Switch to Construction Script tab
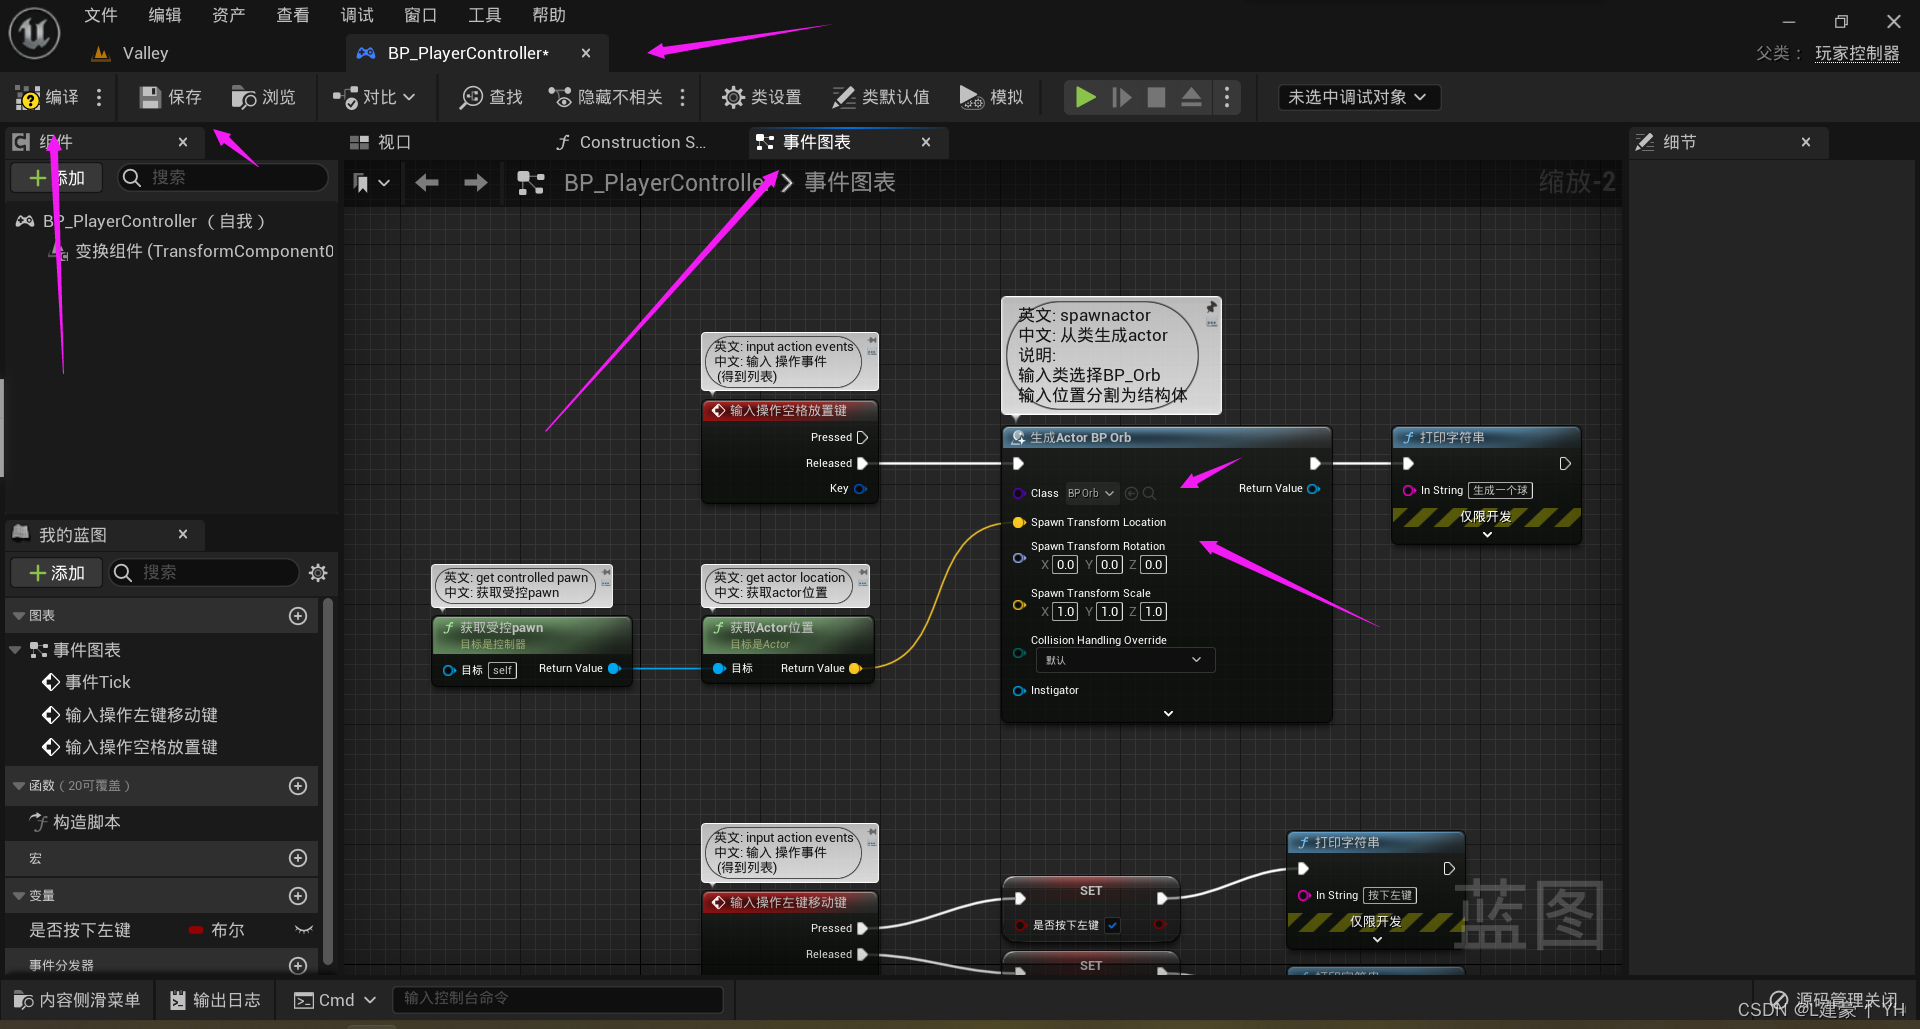 click(631, 142)
